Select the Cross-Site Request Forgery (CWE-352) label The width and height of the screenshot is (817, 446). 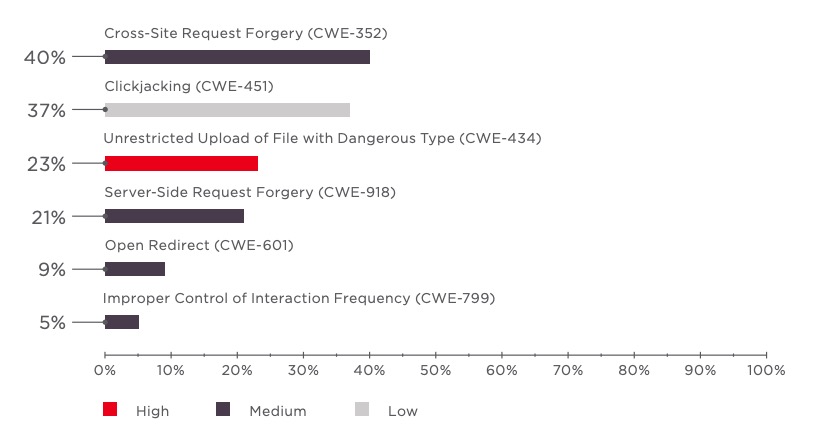(x=246, y=33)
